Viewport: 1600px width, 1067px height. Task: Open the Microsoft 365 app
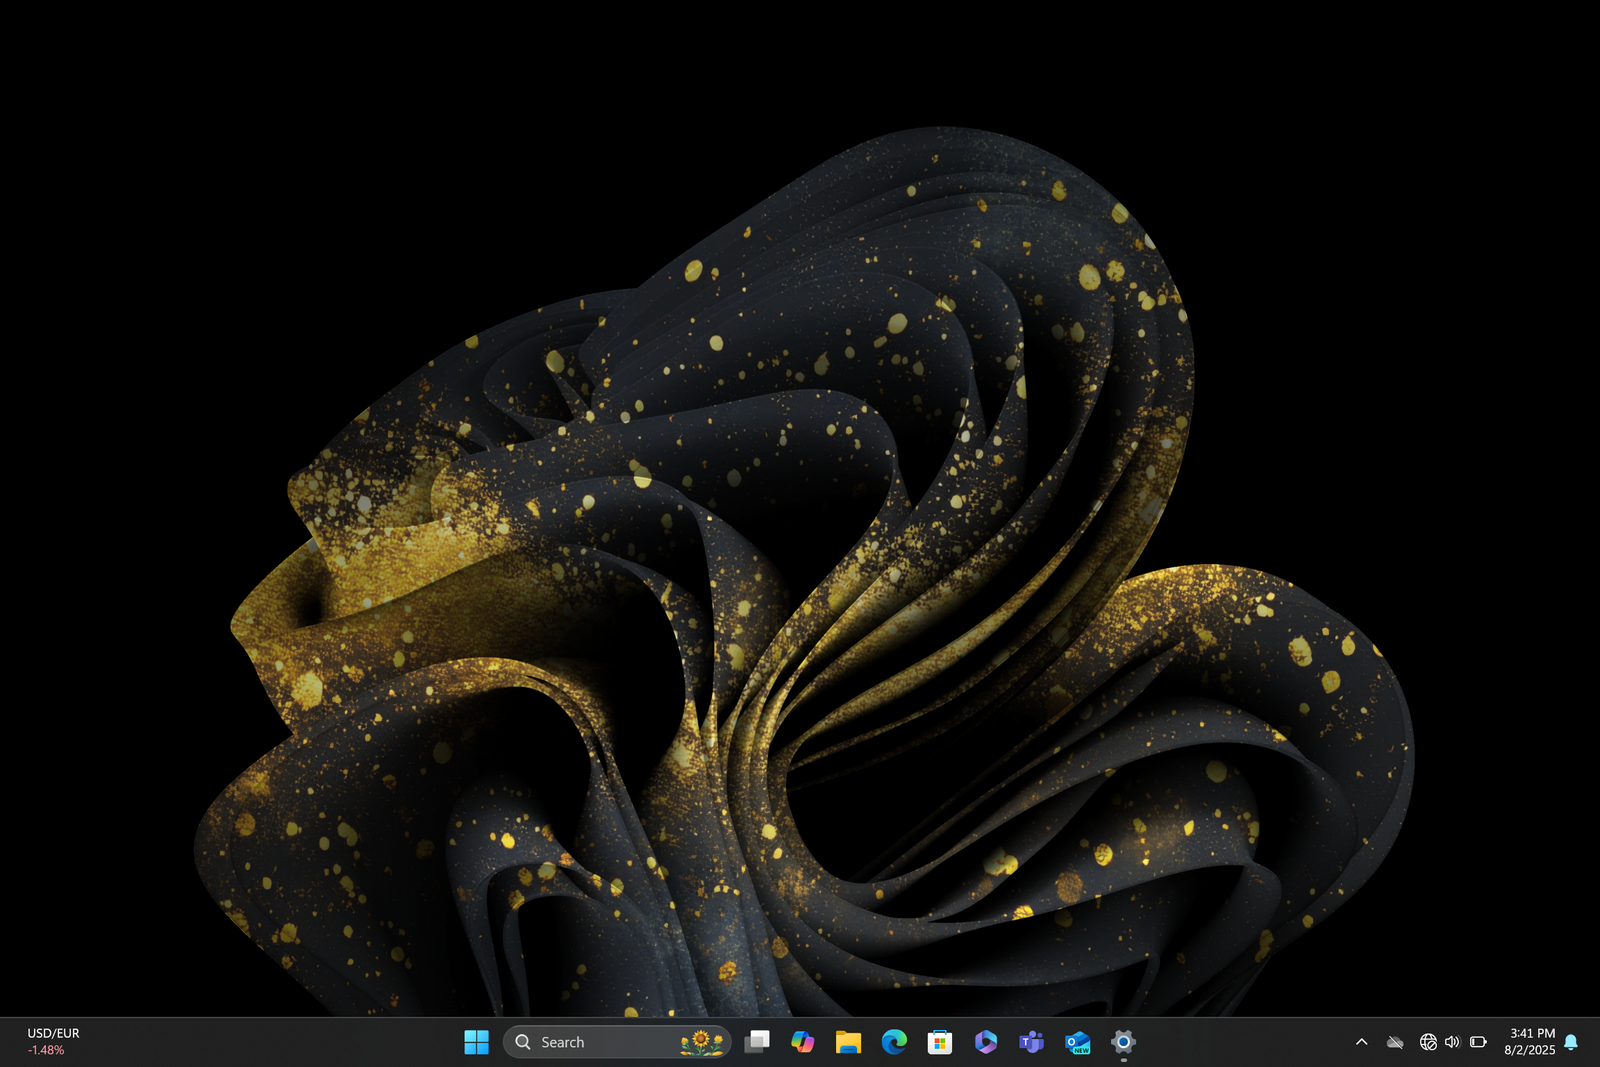(x=985, y=1042)
